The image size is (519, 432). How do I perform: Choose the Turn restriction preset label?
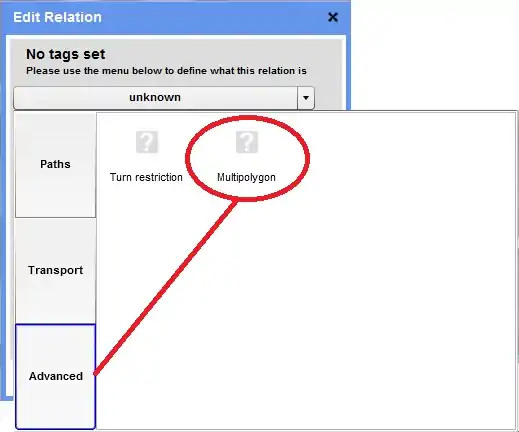[146, 177]
